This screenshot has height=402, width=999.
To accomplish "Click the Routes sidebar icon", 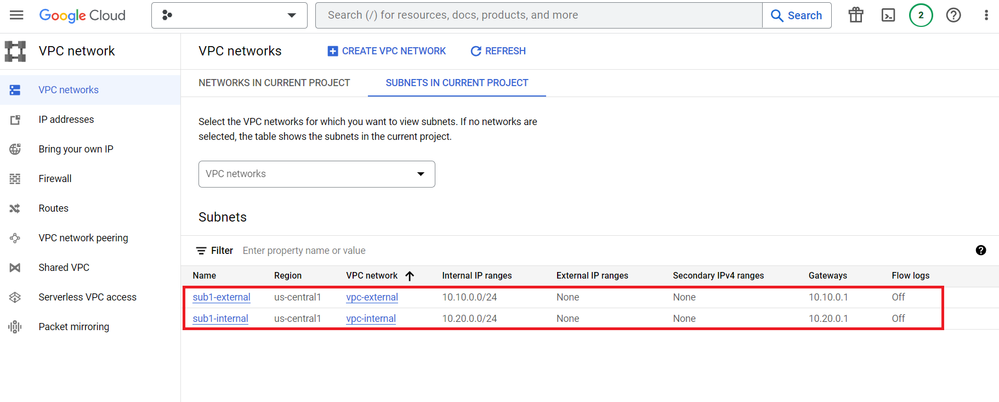I will coord(15,209).
